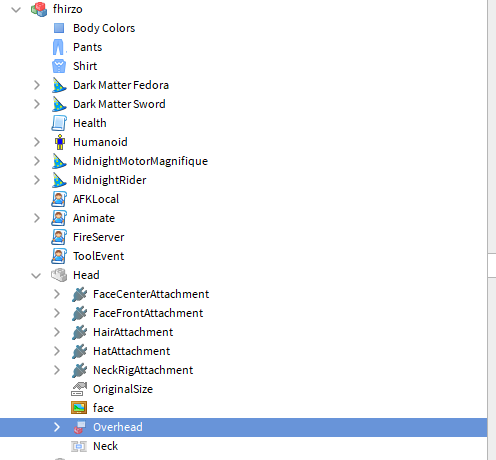Expand the MidnightRider node
The width and height of the screenshot is (496, 460).
[x=37, y=180]
